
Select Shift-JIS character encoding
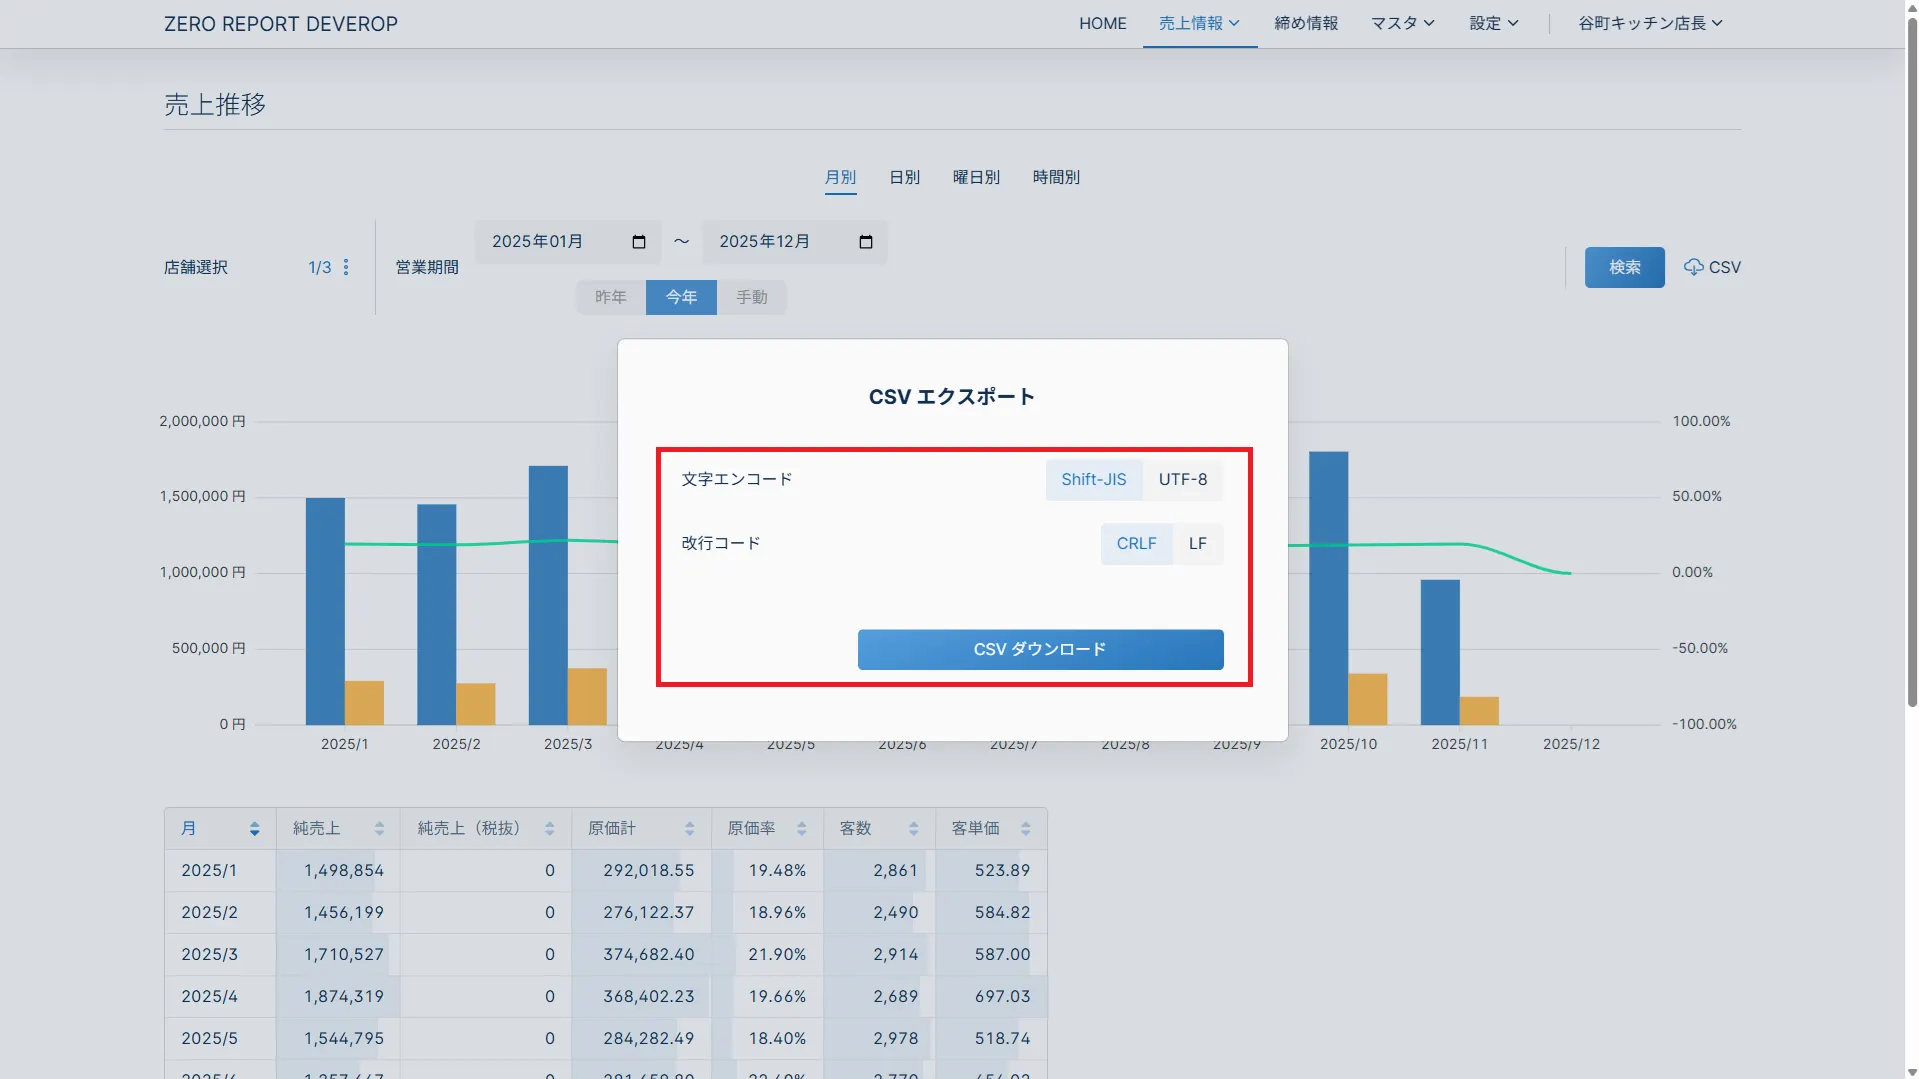coord(1093,480)
